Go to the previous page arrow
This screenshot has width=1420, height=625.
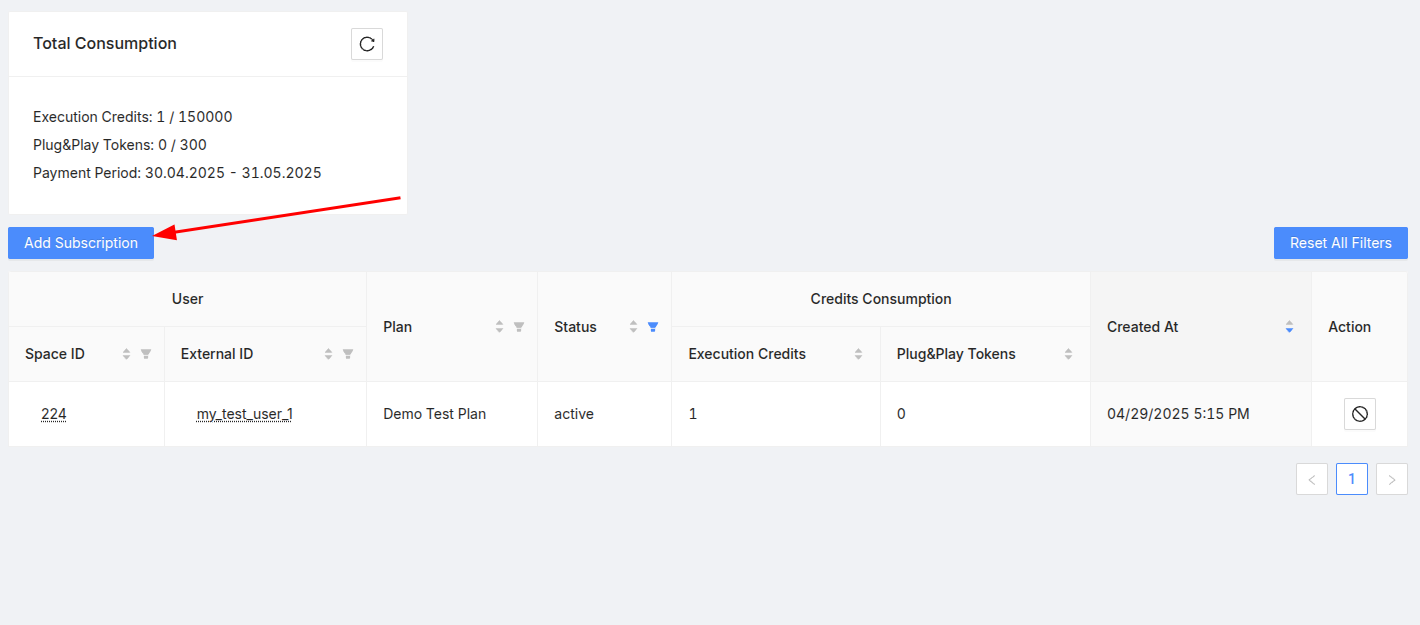(1312, 479)
